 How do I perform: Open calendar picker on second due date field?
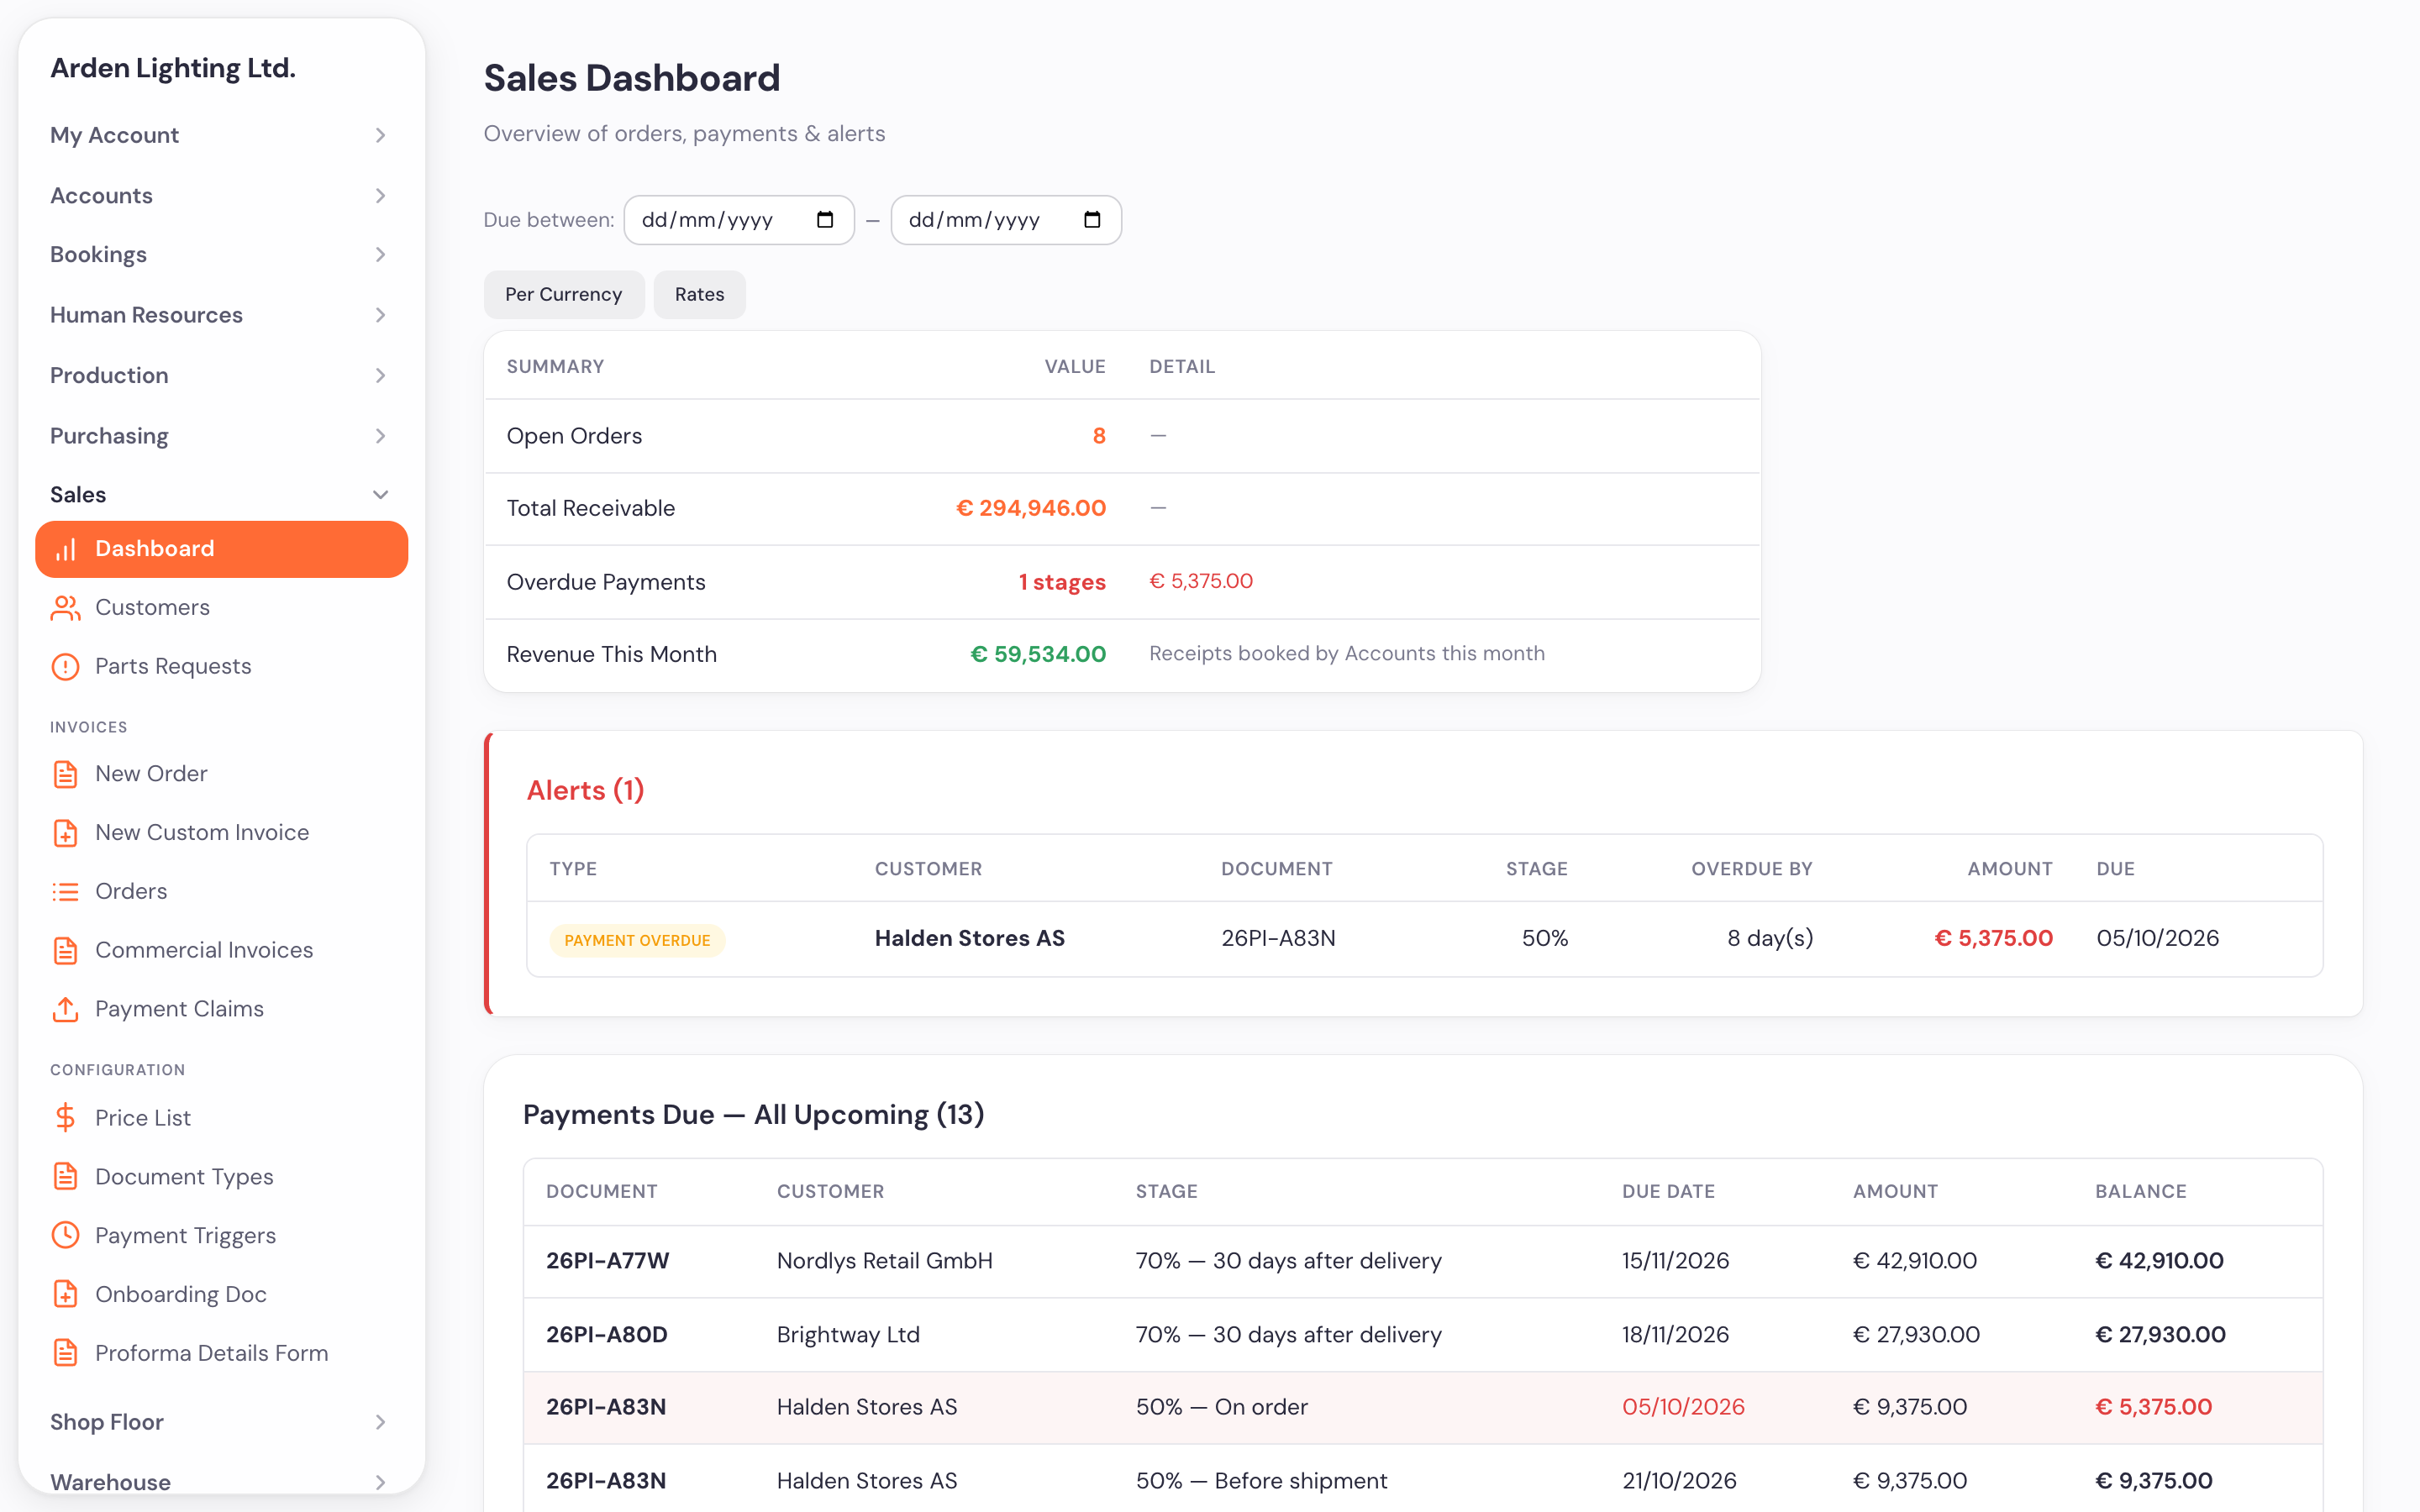click(x=1092, y=220)
